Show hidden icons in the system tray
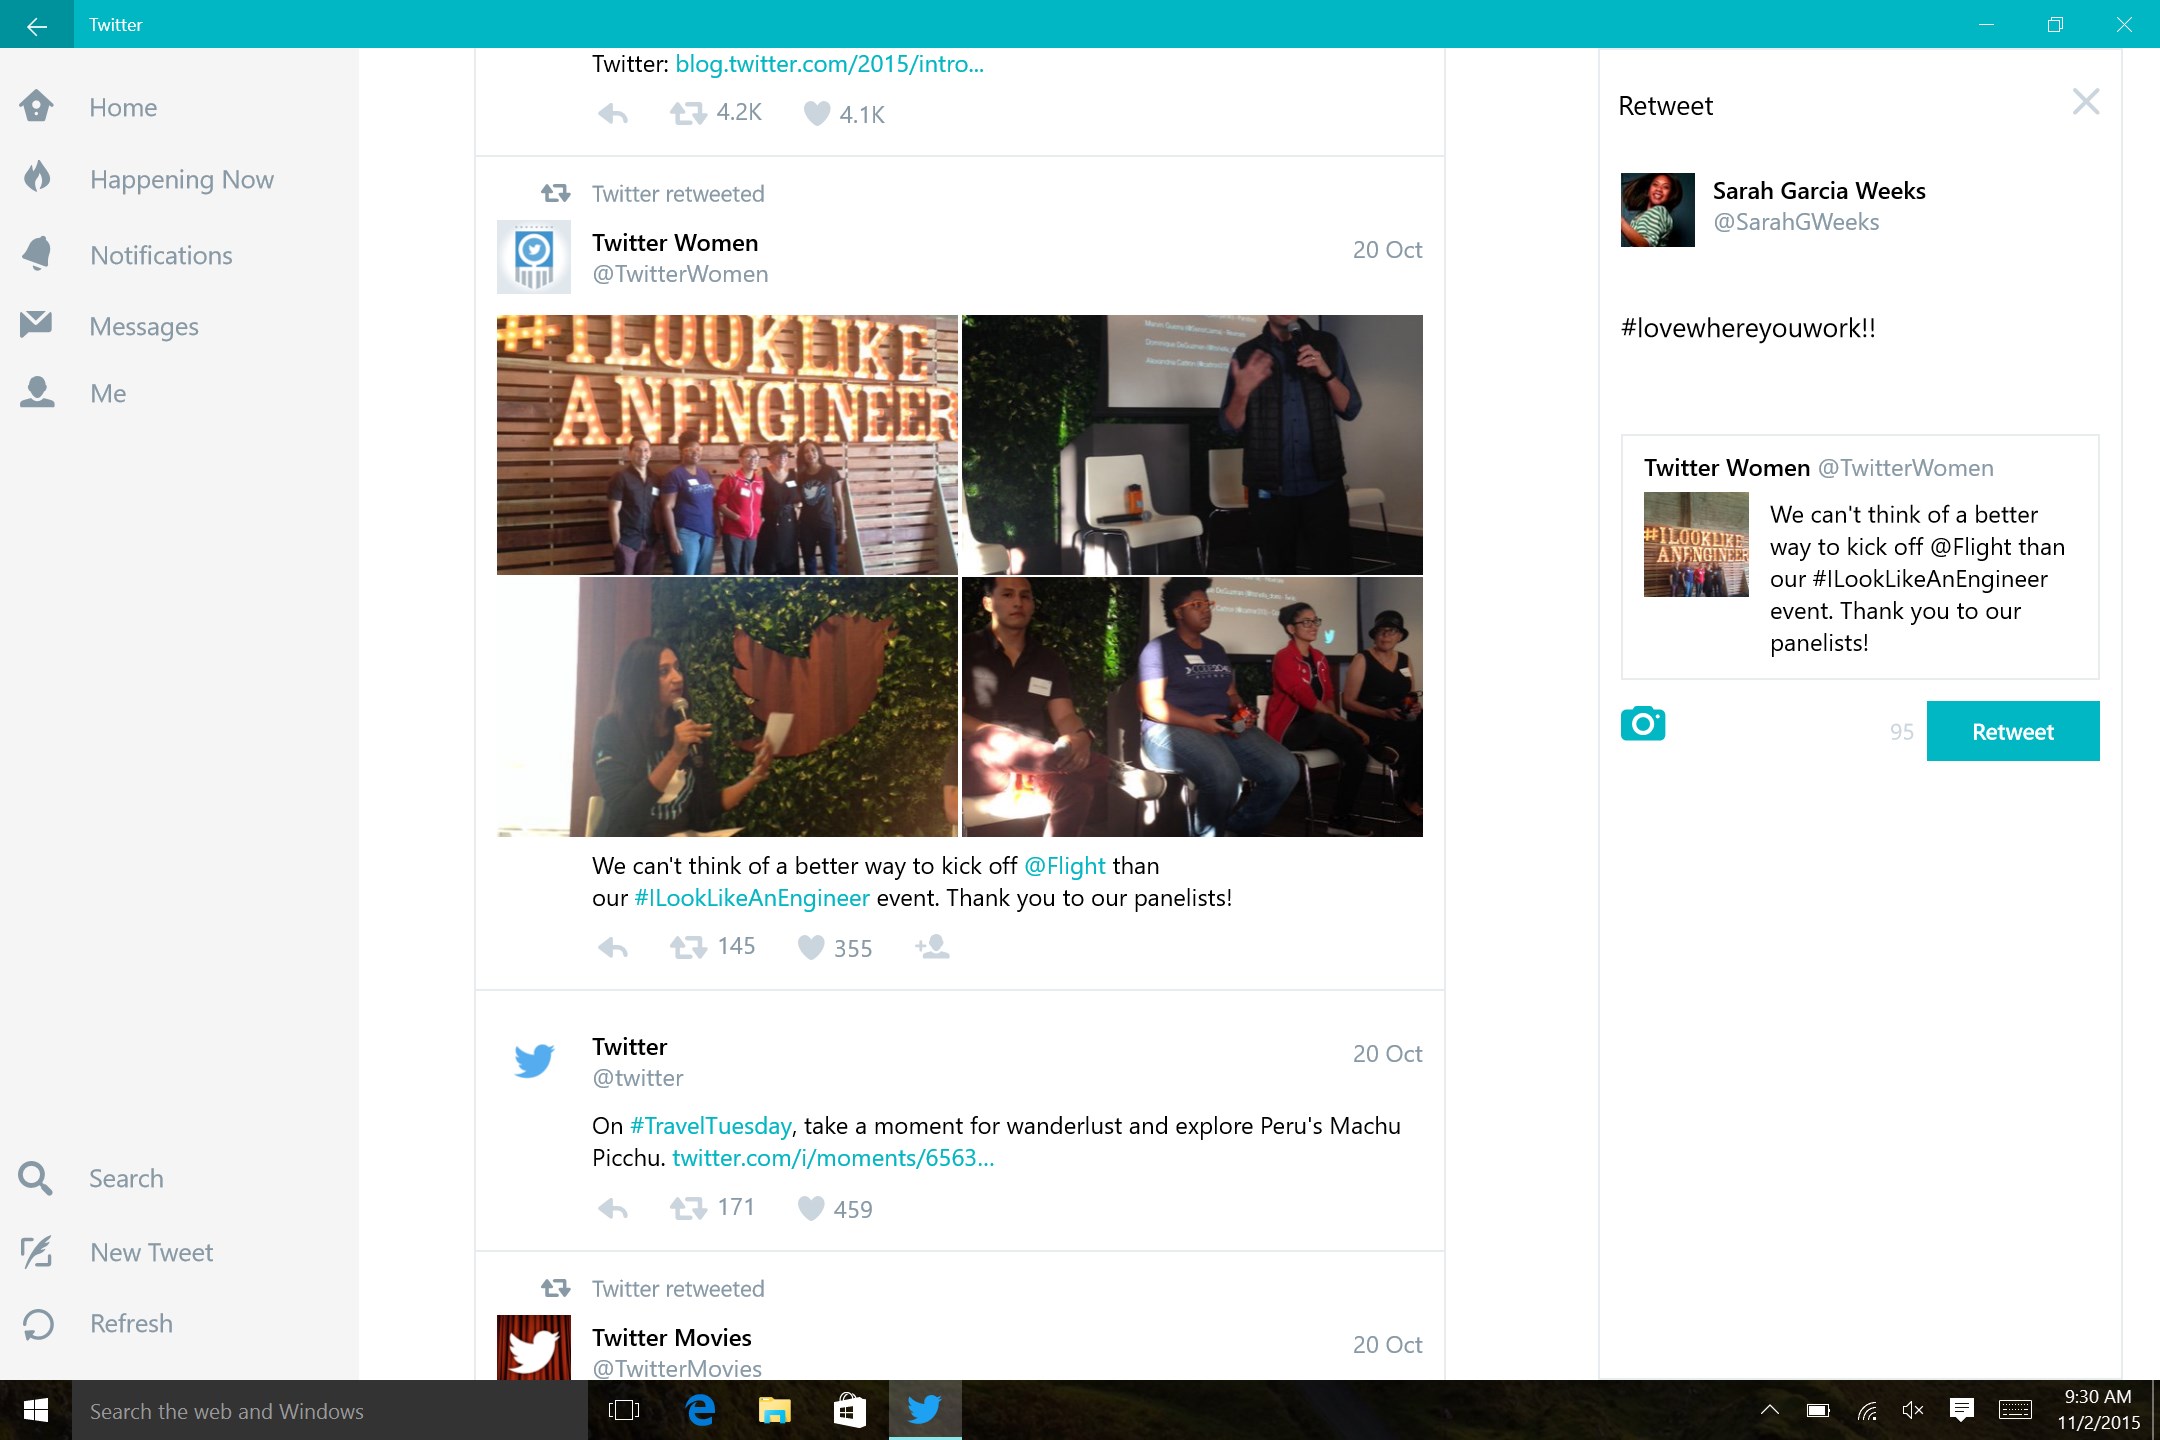The width and height of the screenshot is (2160, 1440). click(x=1769, y=1410)
